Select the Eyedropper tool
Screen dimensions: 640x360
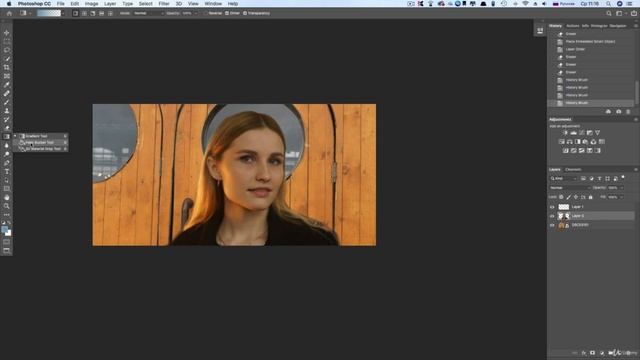click(7, 84)
